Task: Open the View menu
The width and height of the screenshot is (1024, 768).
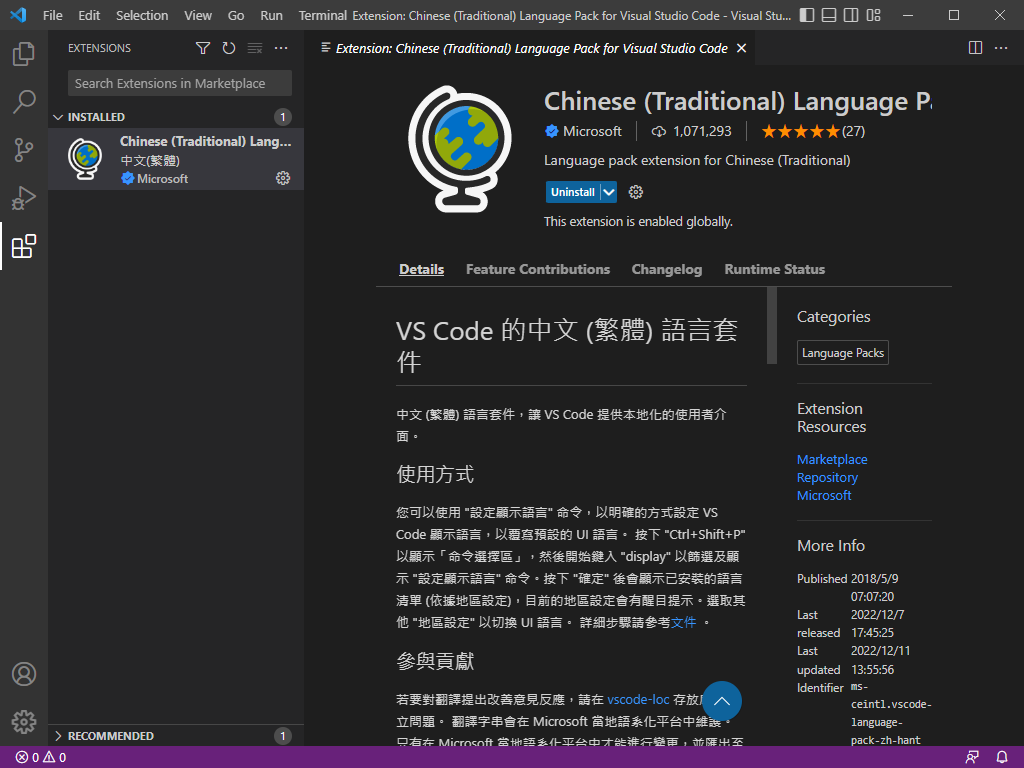Action: point(197,15)
